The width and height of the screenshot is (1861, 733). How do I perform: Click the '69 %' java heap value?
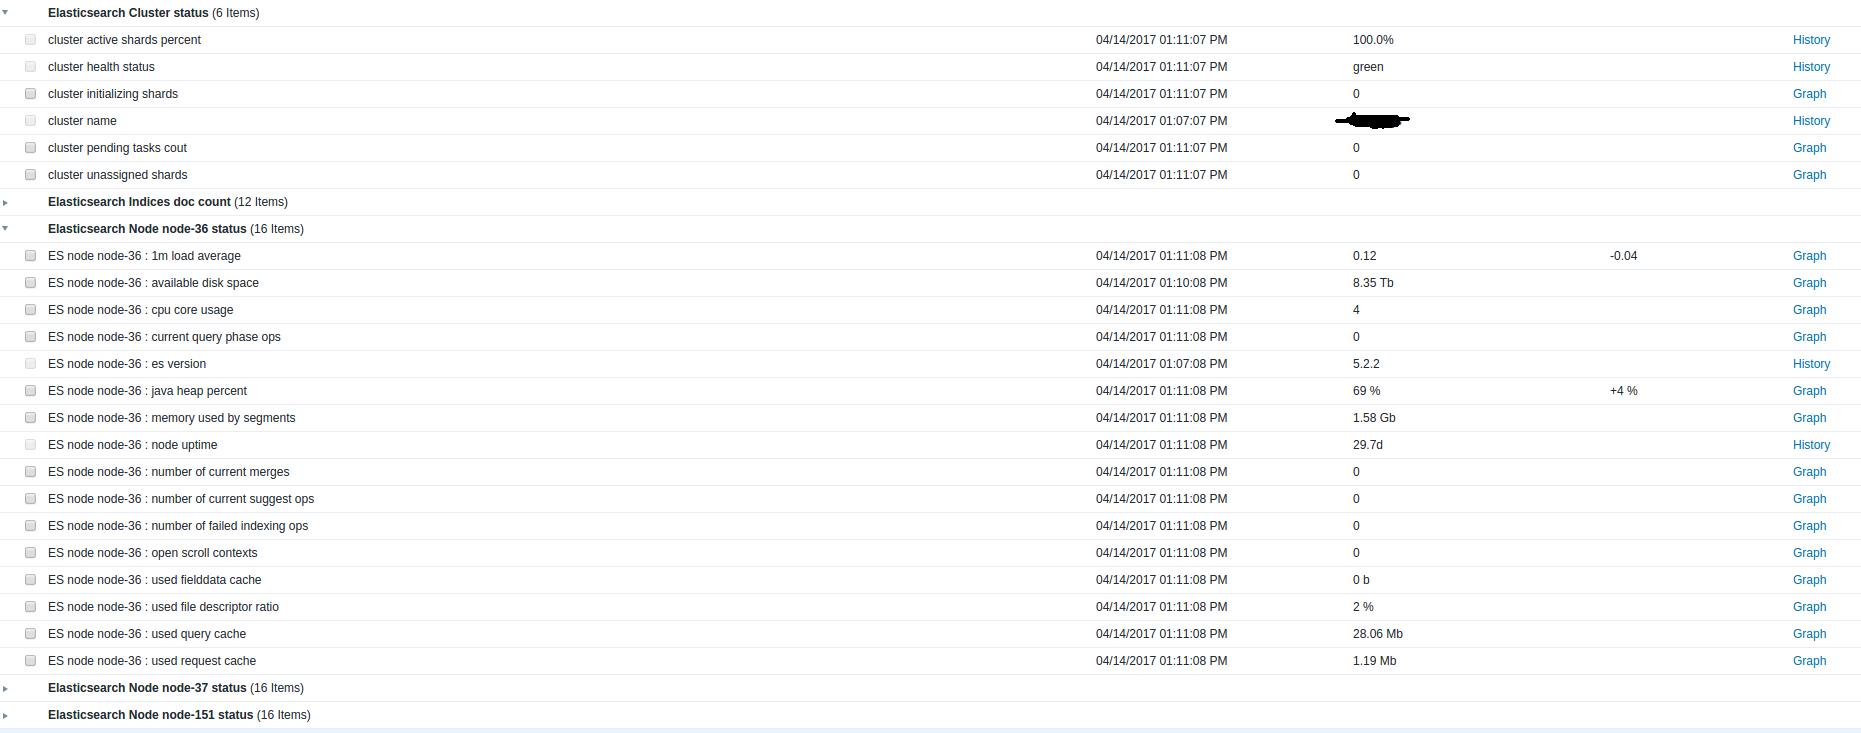click(x=1366, y=391)
